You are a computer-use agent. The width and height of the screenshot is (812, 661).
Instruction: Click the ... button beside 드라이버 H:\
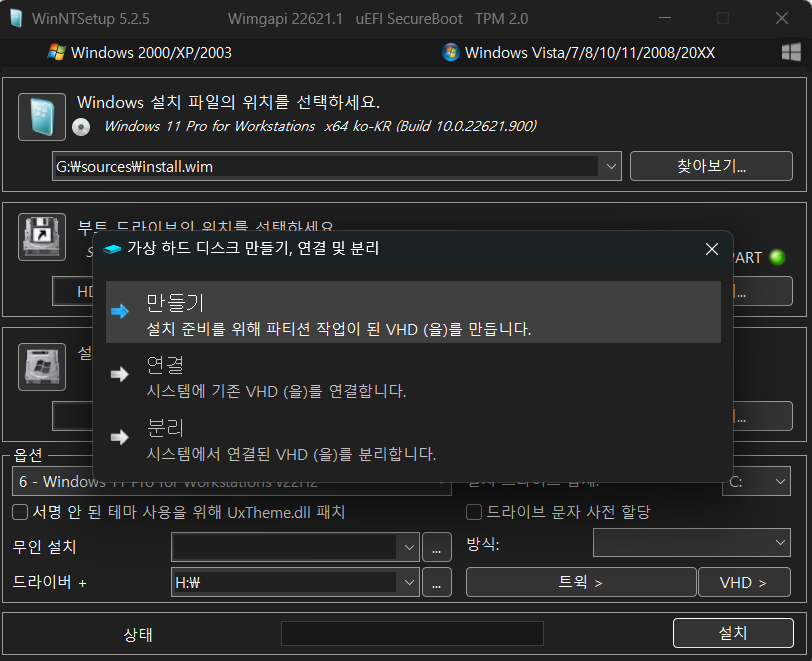[437, 582]
